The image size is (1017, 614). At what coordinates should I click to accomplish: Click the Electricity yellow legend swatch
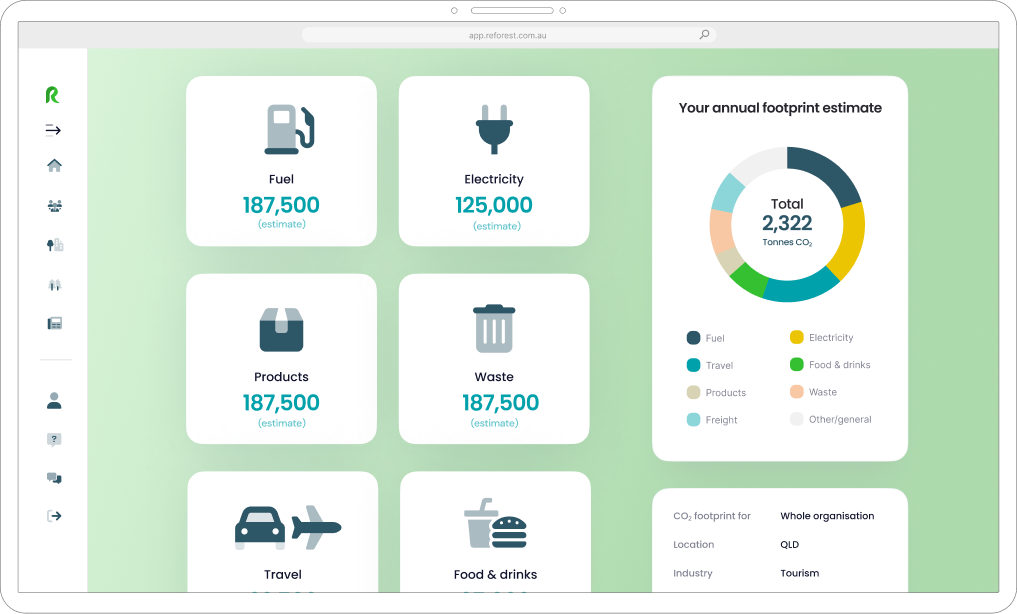[x=797, y=337]
